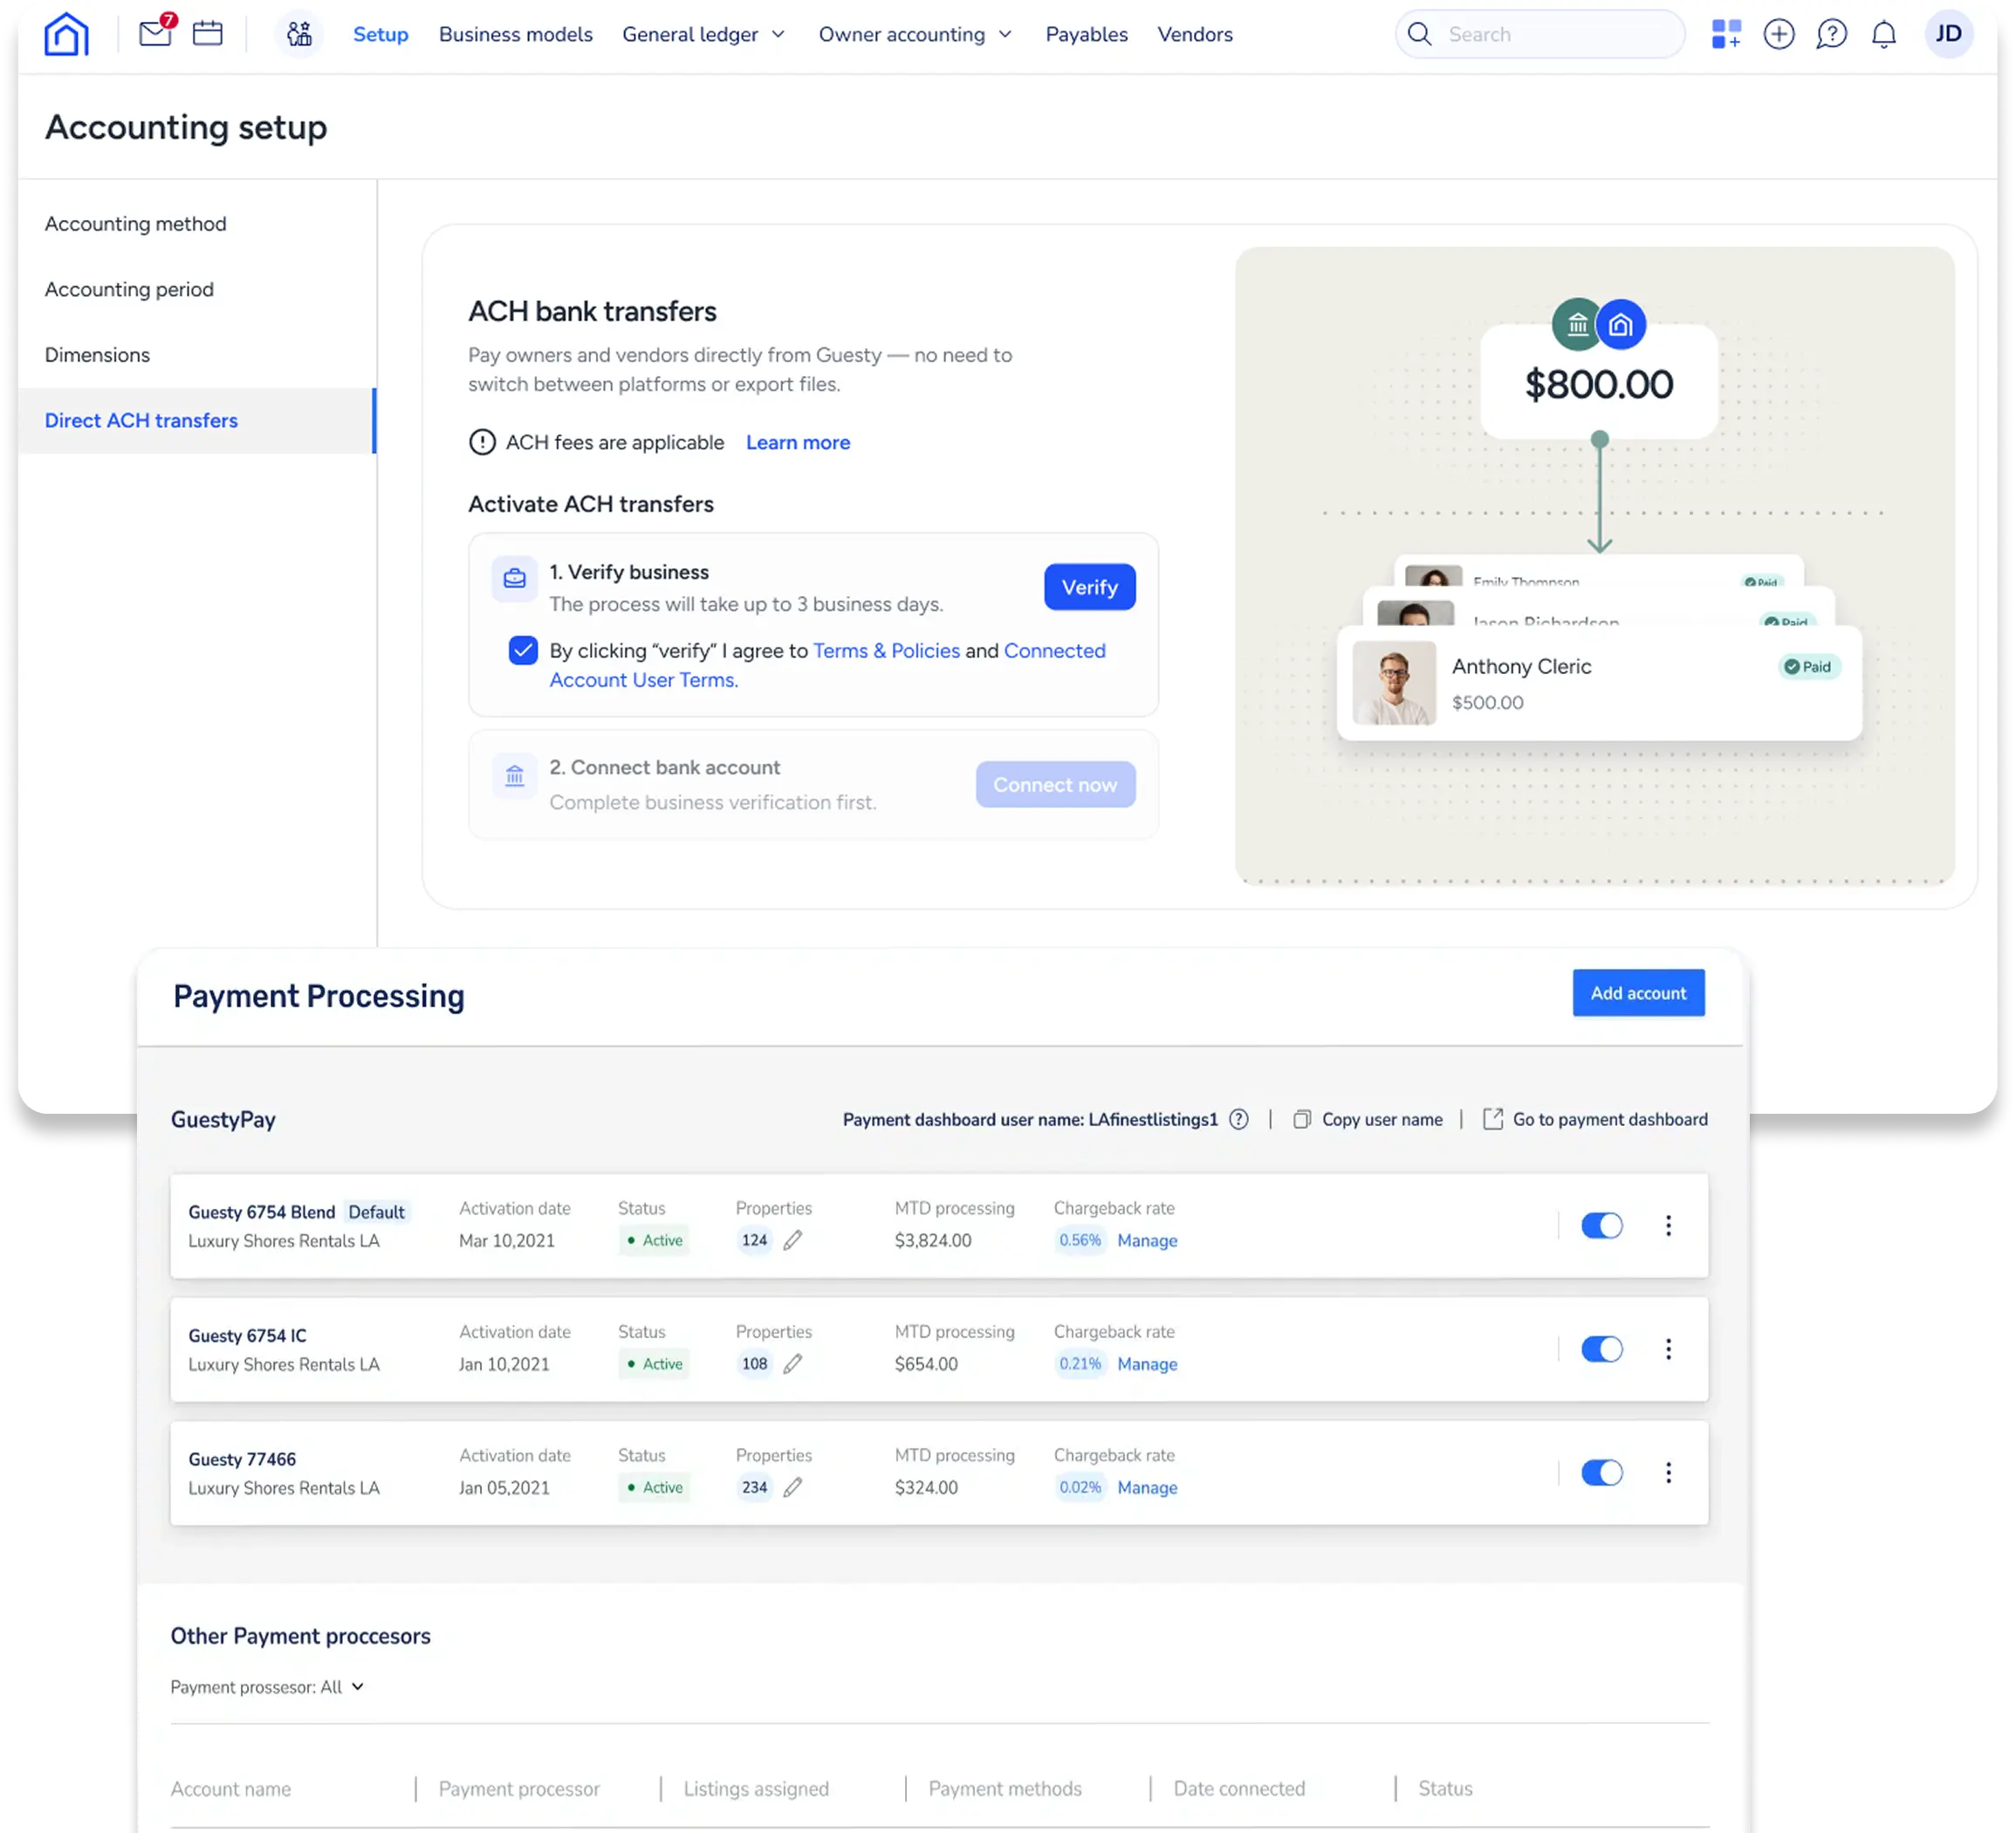Select Dimensions in sidebar
2016x1833 pixels.
197,355
